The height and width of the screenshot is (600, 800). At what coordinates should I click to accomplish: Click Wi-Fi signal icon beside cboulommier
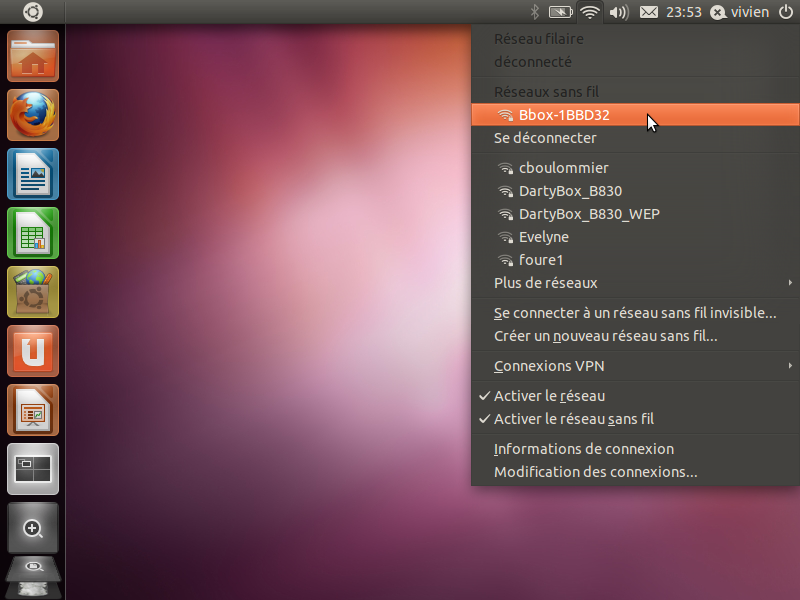coord(506,168)
